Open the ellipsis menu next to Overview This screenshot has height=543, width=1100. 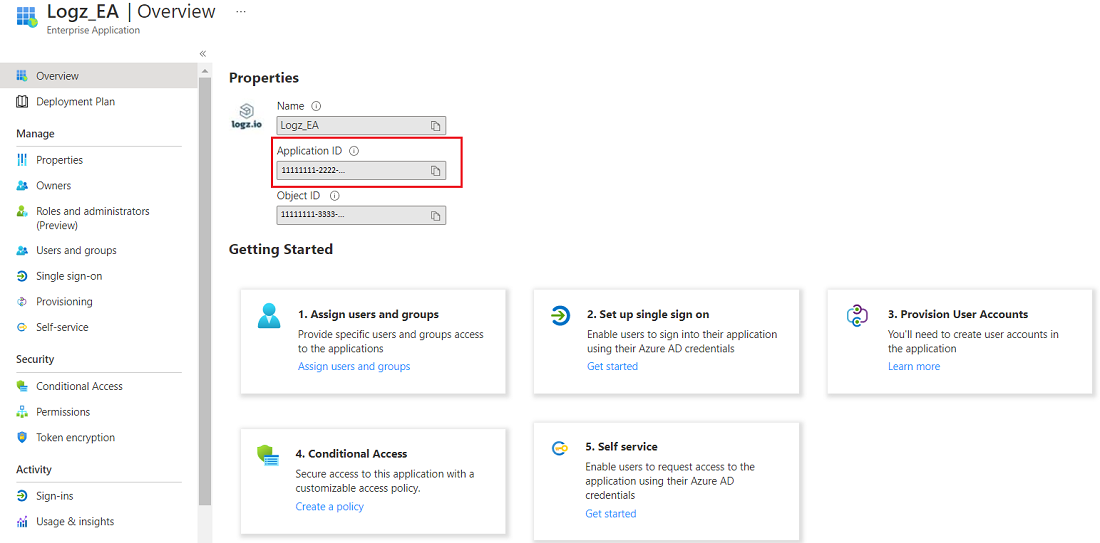pos(241,12)
